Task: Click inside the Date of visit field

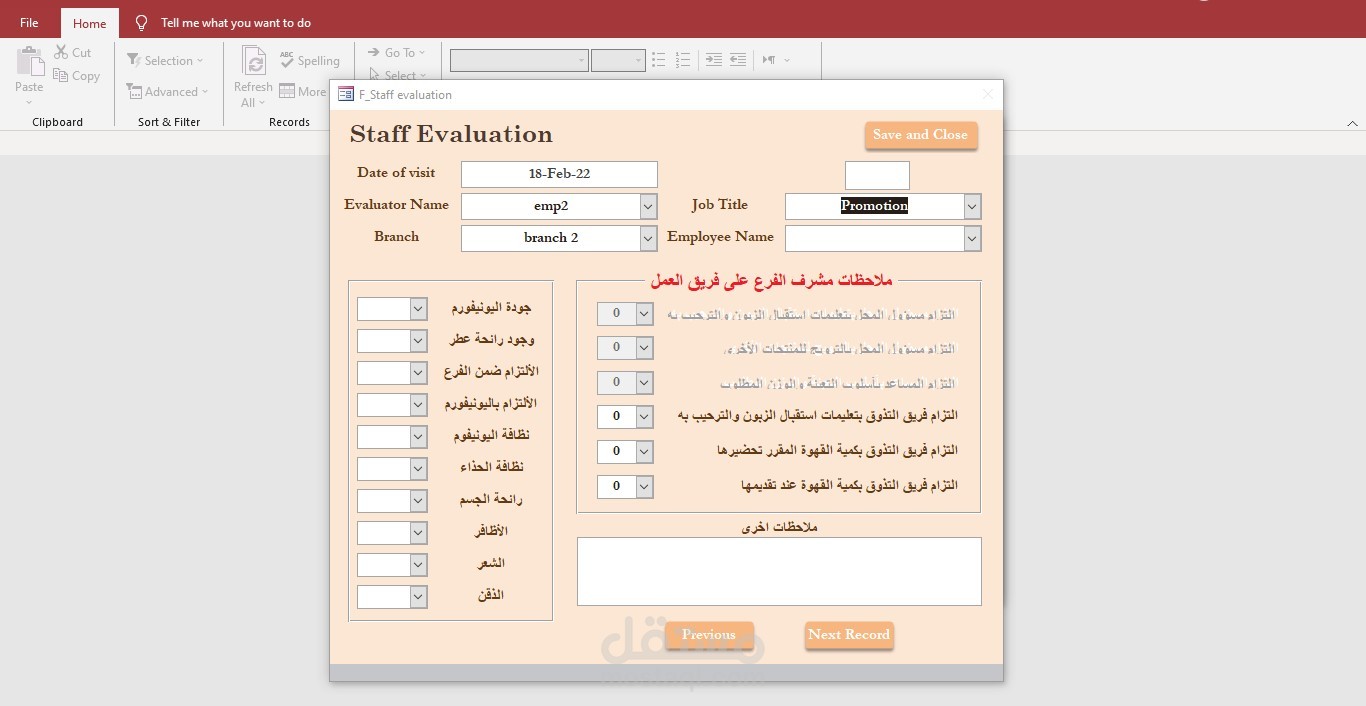Action: coord(558,173)
